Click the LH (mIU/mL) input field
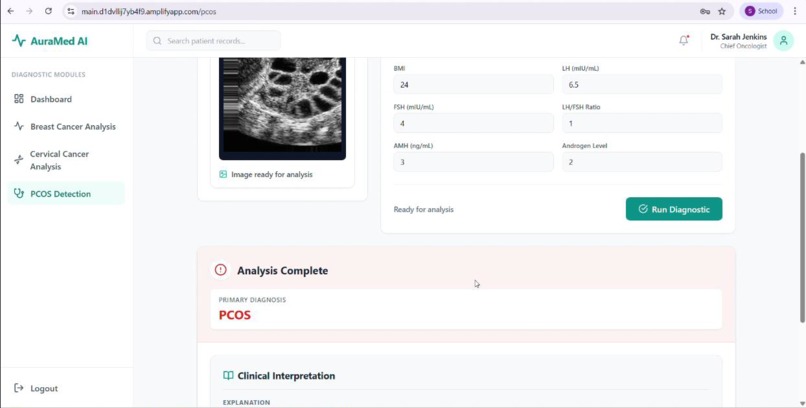The image size is (806, 408). 642,84
